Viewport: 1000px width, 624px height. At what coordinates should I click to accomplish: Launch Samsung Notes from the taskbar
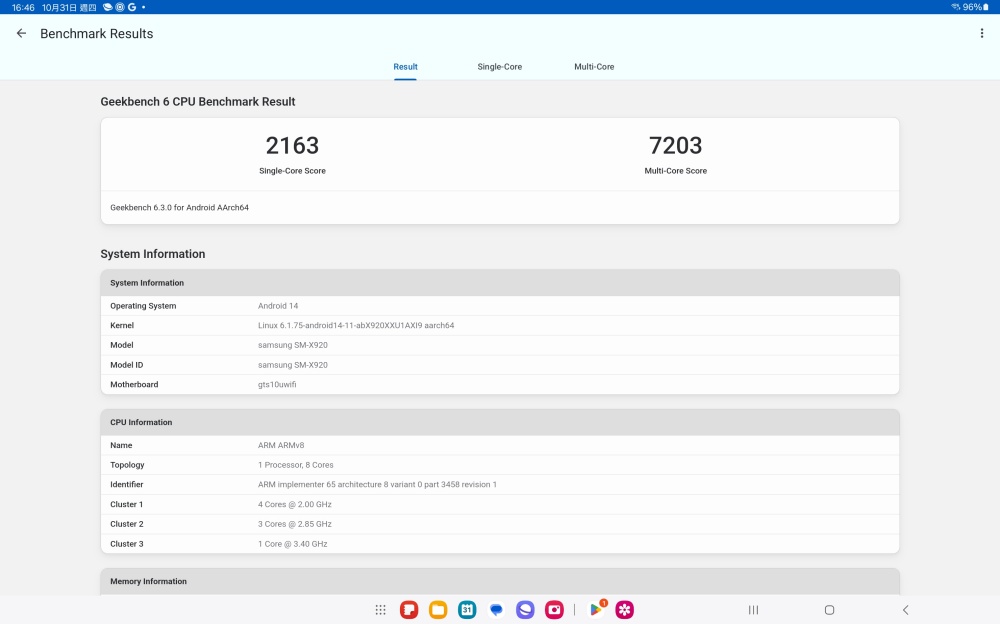pos(409,610)
